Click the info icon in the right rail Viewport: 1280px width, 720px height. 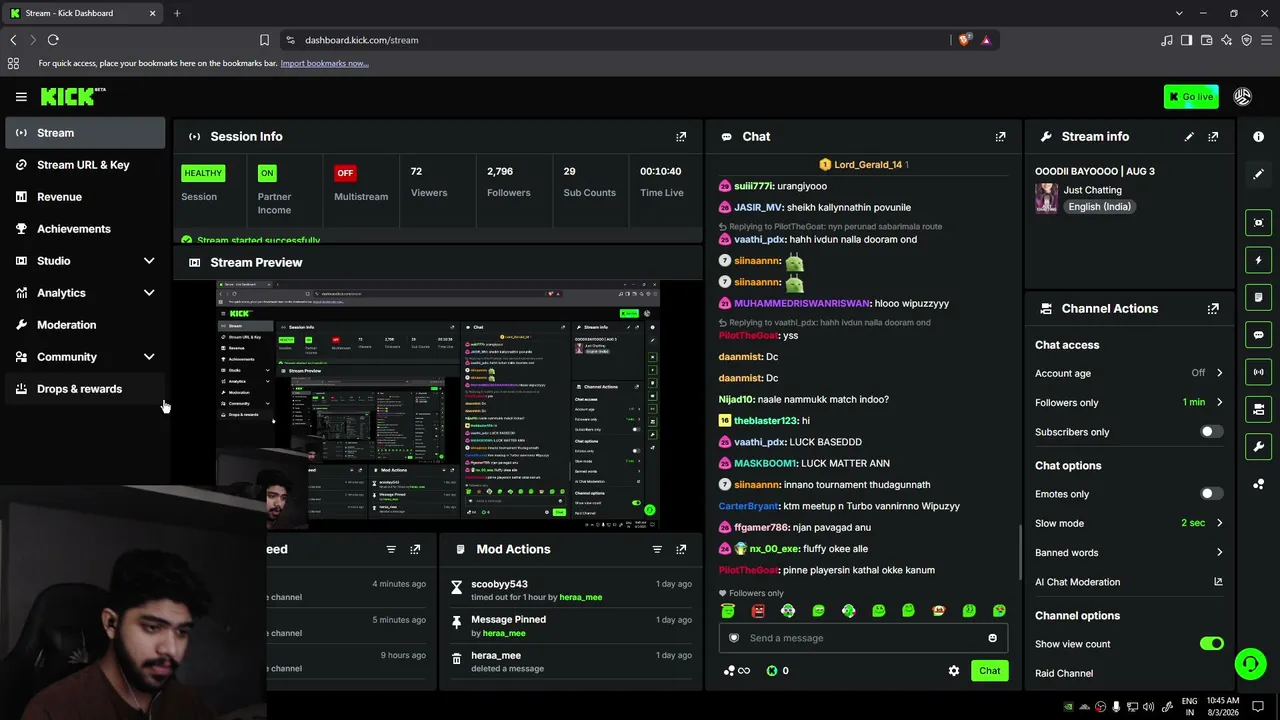pos(1258,137)
